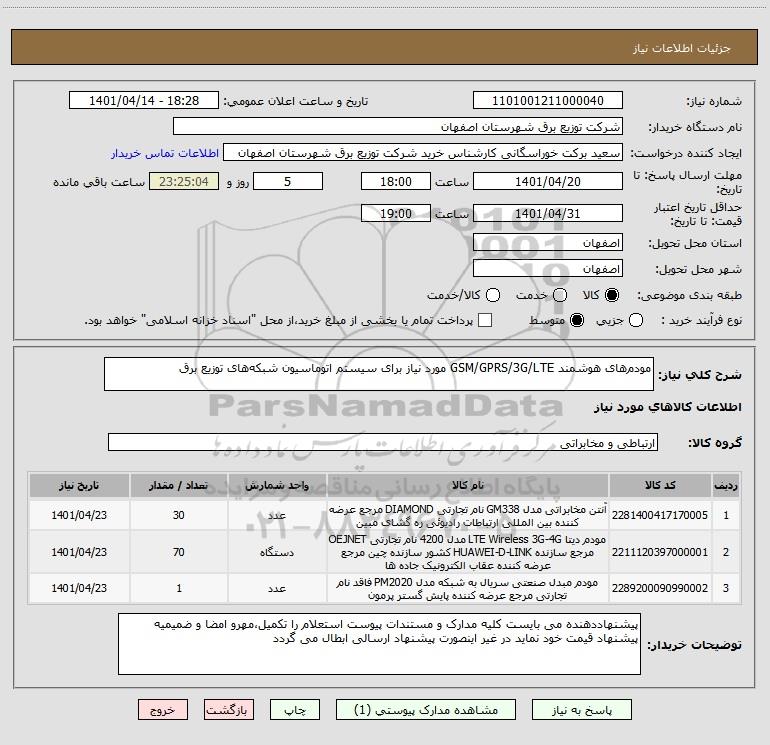Click response deadline date field 1401/04/20

coord(548,181)
